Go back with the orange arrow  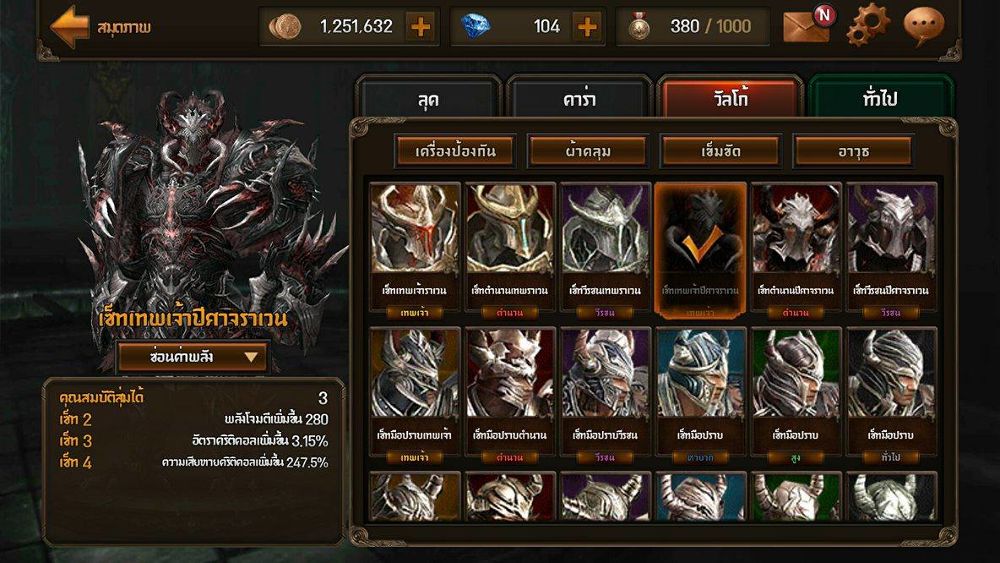[x=69, y=27]
